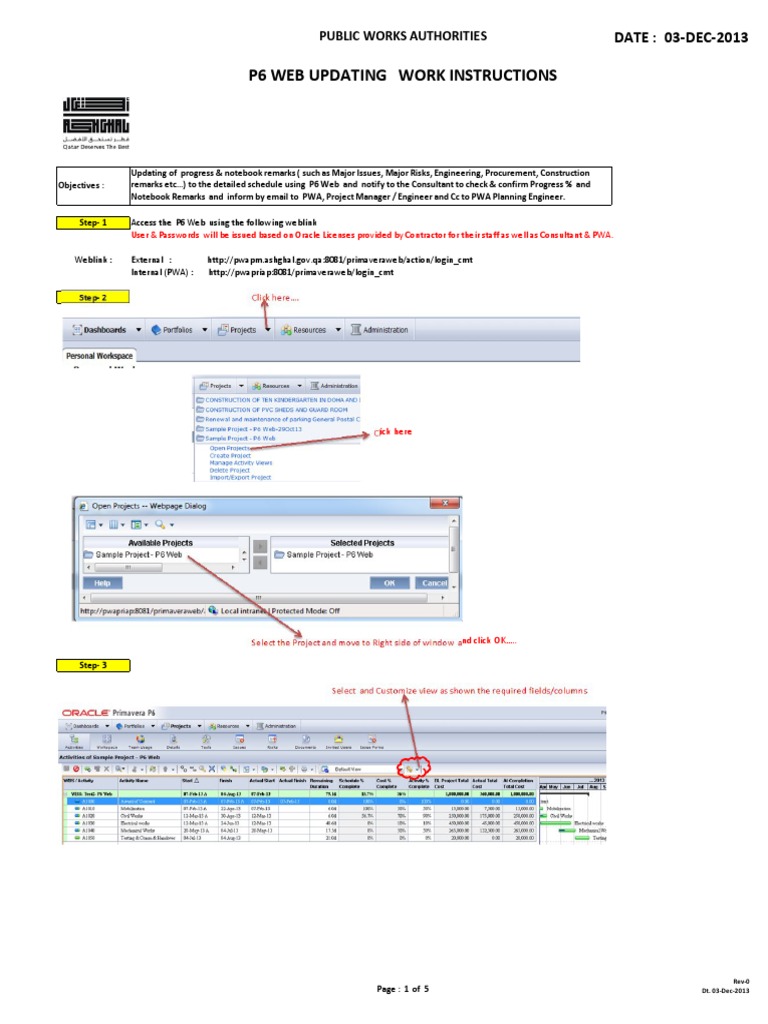Click the Create Project link
Viewport: 768px width, 1024px height.
230,455
